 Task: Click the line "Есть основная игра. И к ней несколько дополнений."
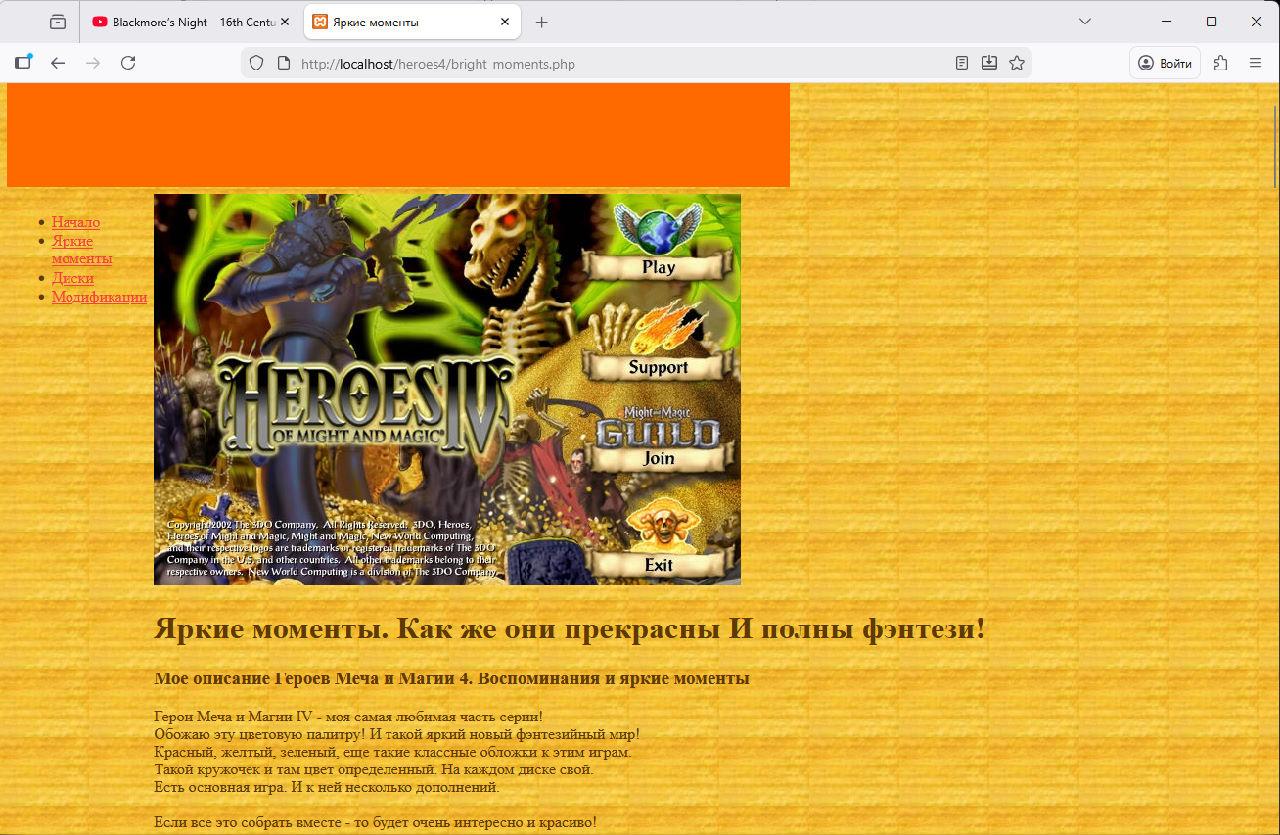click(326, 788)
